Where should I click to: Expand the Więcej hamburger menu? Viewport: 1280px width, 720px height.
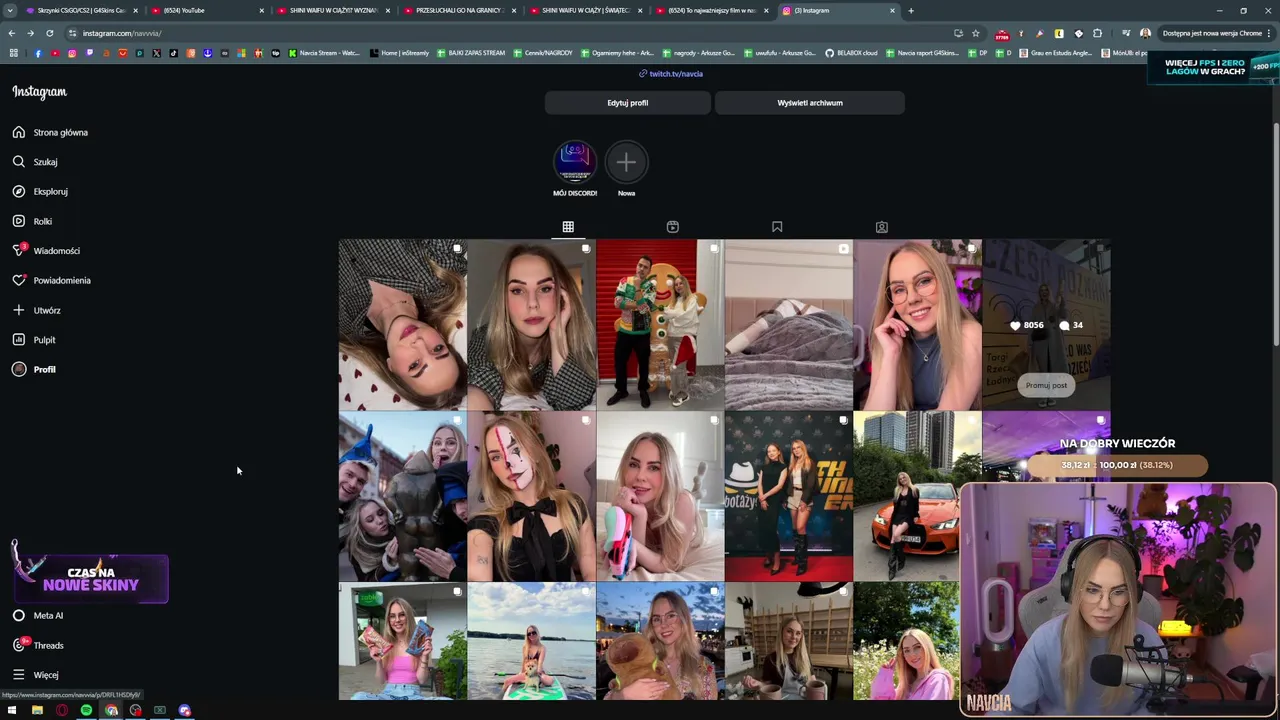pos(35,675)
